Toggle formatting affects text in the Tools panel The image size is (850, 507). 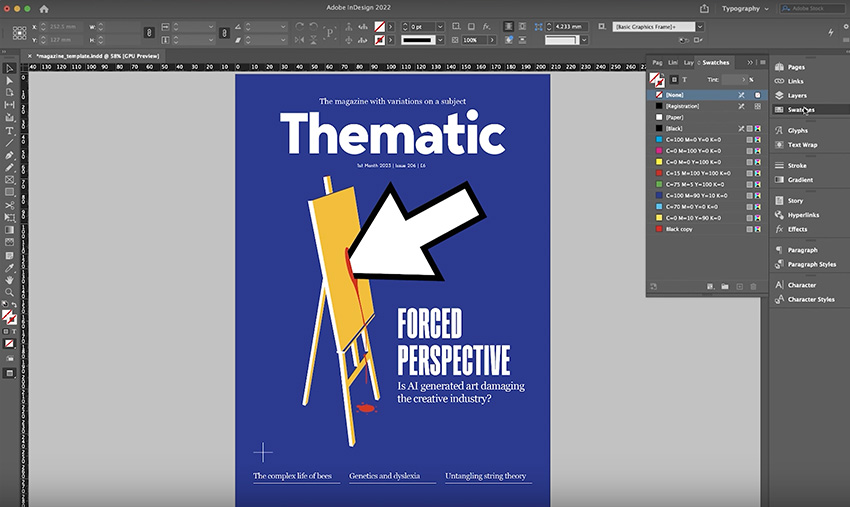[14, 331]
